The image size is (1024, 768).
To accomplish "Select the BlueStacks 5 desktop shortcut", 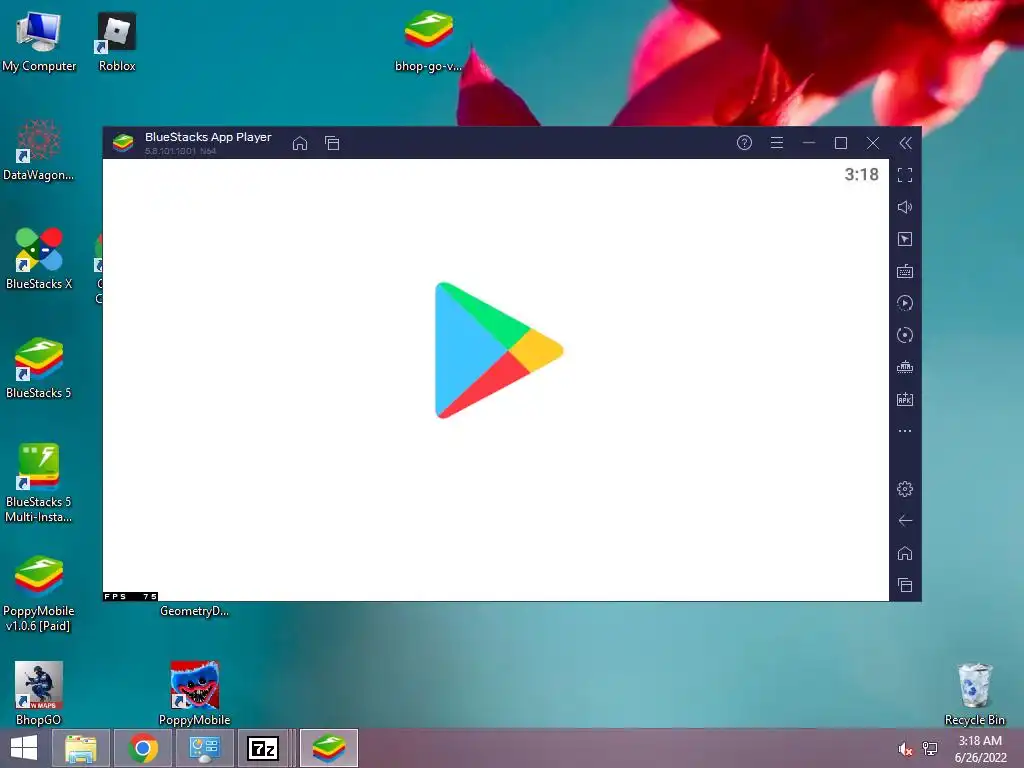I will pyautogui.click(x=39, y=368).
